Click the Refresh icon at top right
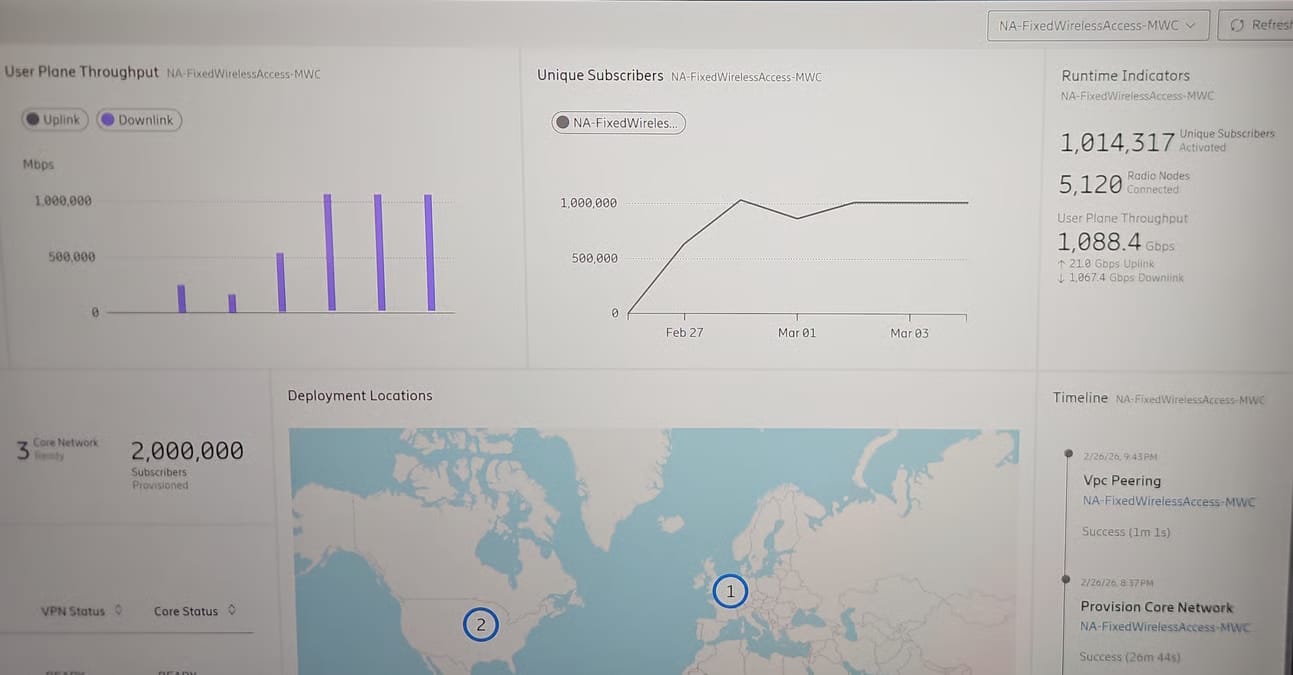This screenshot has width=1293, height=675. tap(1237, 26)
